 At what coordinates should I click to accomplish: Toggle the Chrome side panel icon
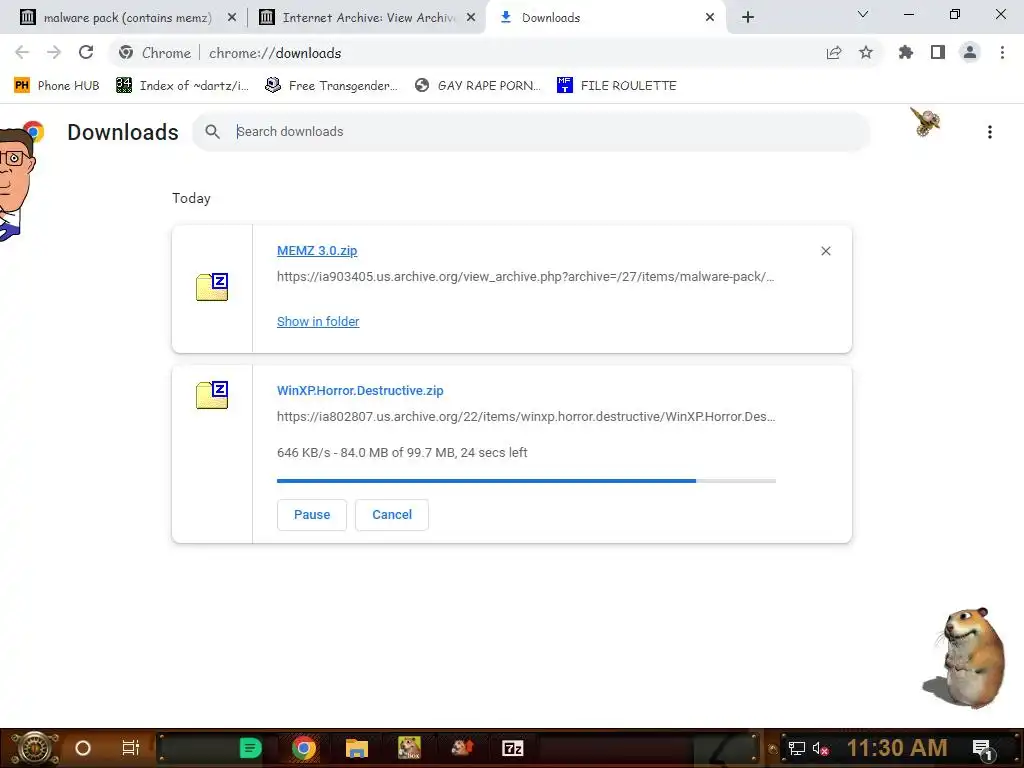click(938, 52)
